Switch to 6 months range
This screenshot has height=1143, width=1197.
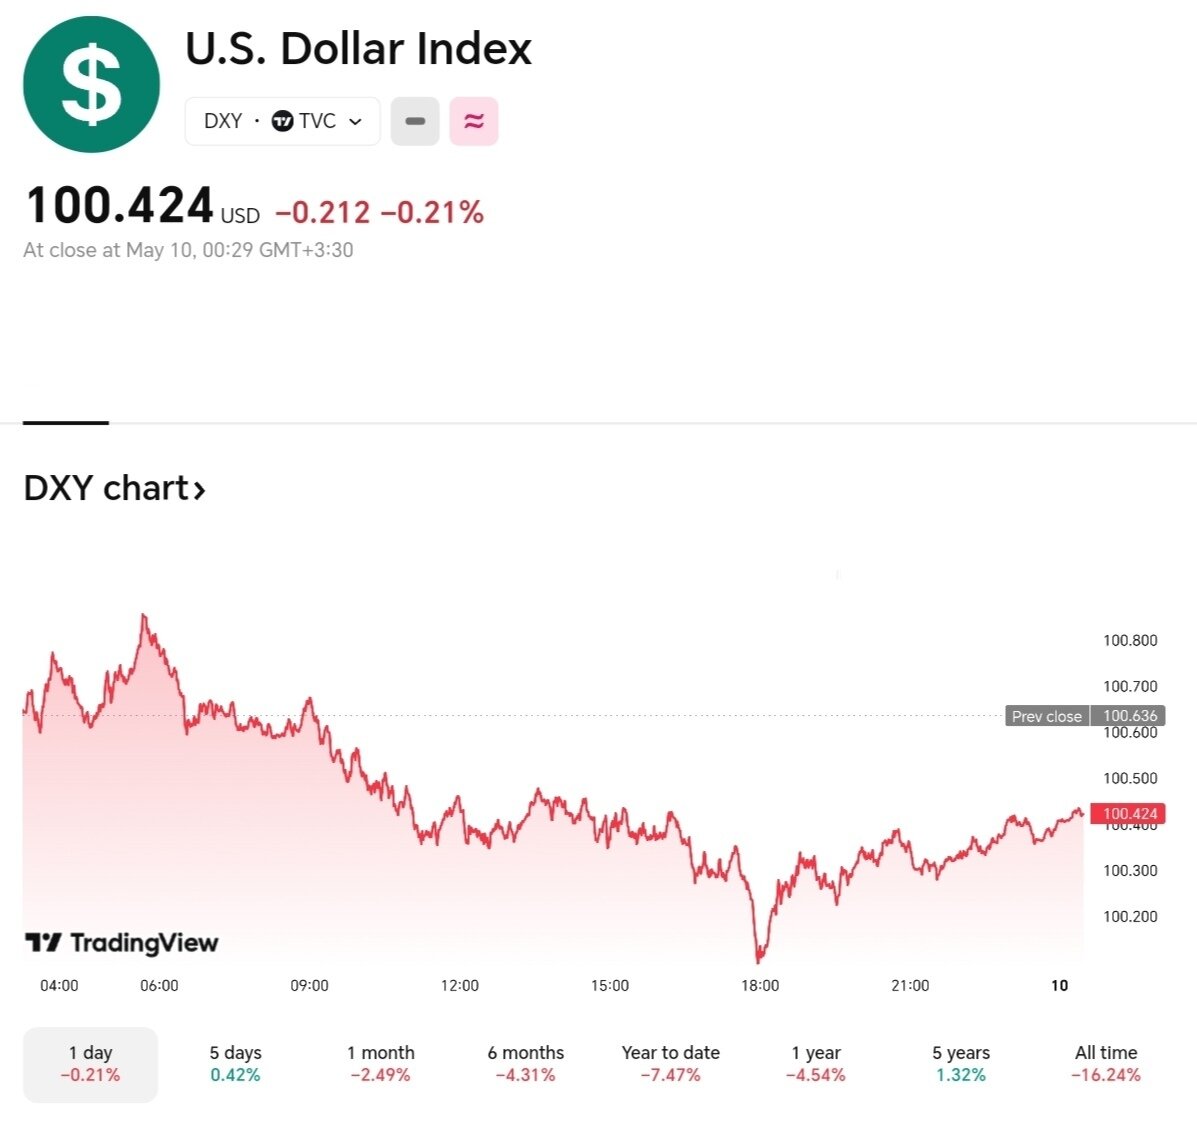tap(525, 1064)
